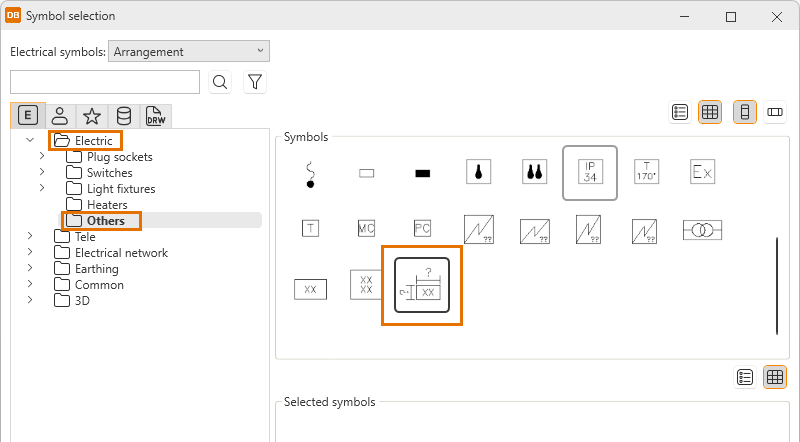Image resolution: width=800 pixels, height=442 pixels.
Task: Select the Heaters folder
Action: pyautogui.click(x=107, y=205)
